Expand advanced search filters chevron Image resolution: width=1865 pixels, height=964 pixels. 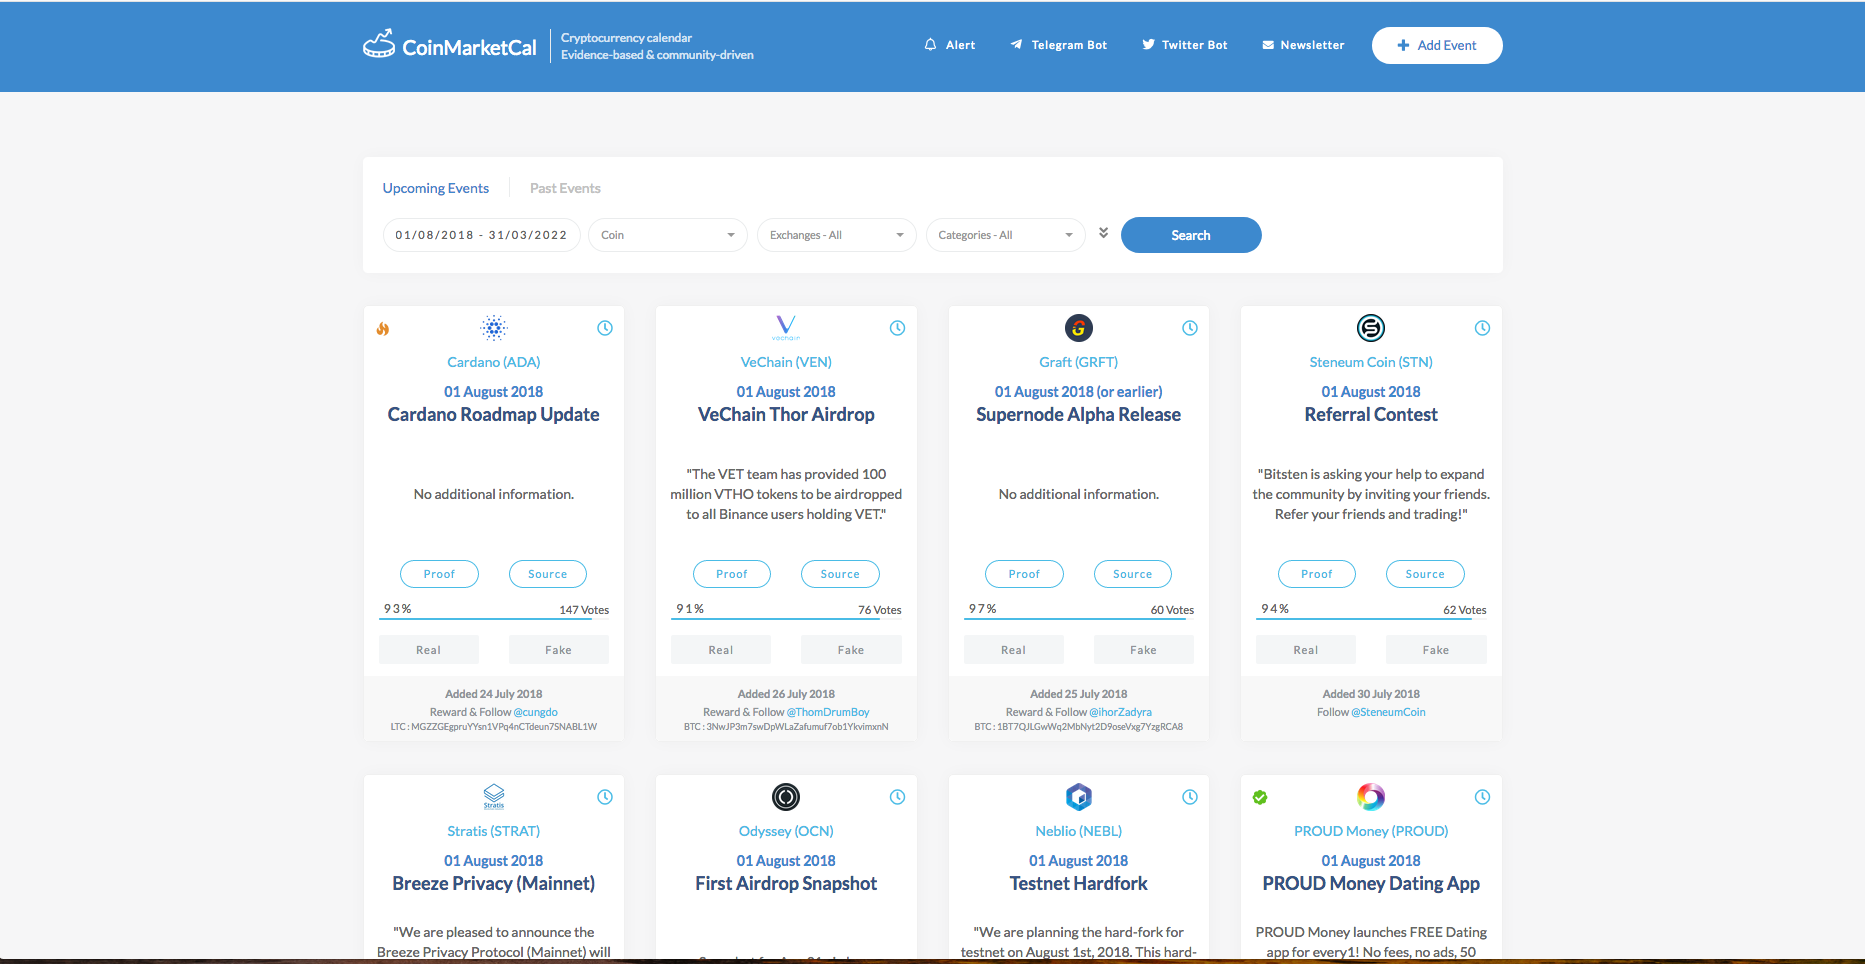click(x=1103, y=233)
